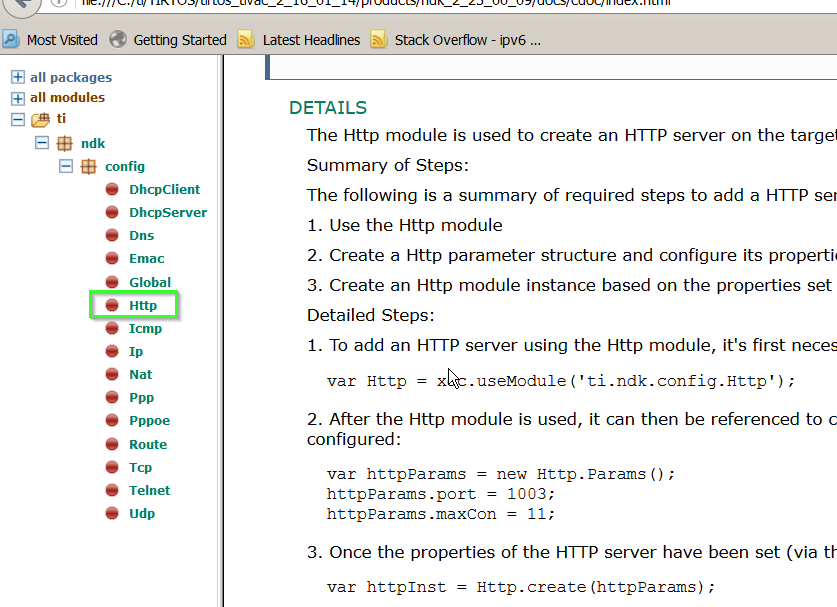The width and height of the screenshot is (837, 607).
Task: Open the DhcpServer module page
Action: (x=168, y=212)
